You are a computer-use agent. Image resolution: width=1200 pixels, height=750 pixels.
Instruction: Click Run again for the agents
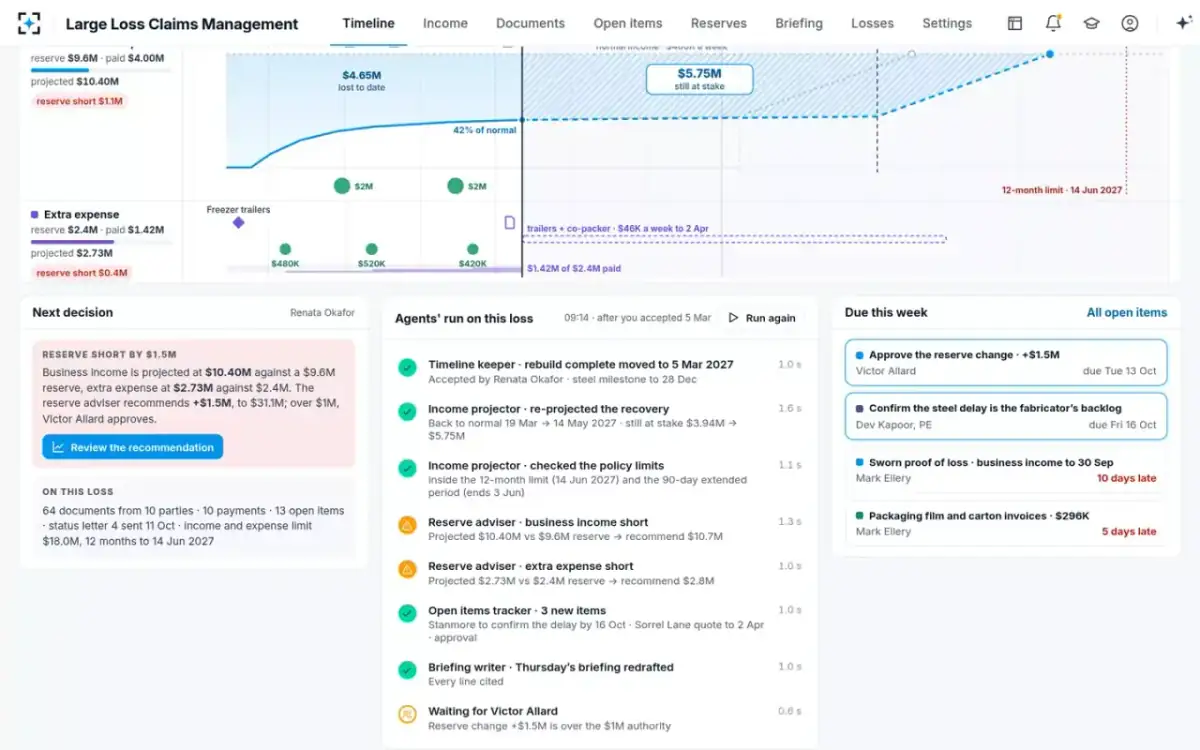point(763,318)
